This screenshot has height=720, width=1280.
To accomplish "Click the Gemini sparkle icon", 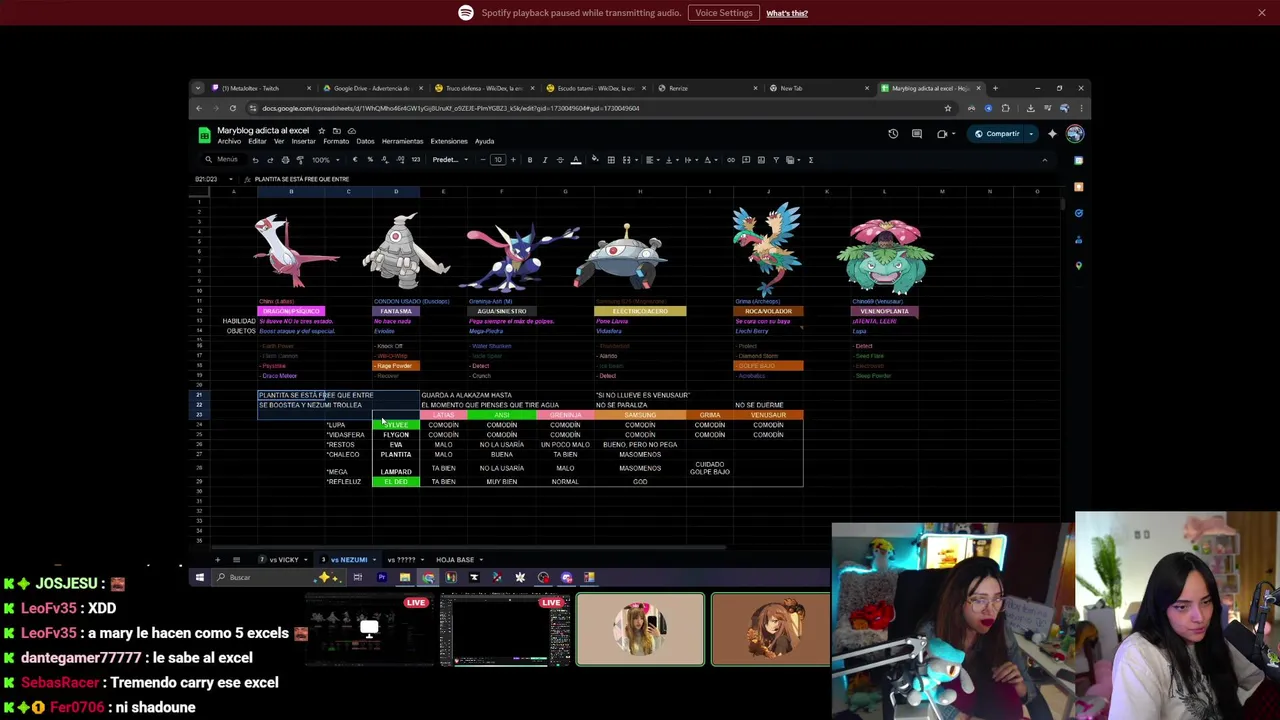I will [x=1052, y=134].
